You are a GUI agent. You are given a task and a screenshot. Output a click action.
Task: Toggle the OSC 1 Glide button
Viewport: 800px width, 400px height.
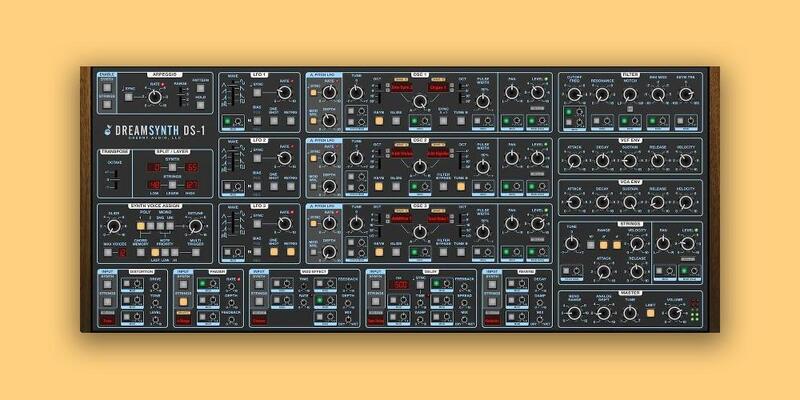click(396, 121)
